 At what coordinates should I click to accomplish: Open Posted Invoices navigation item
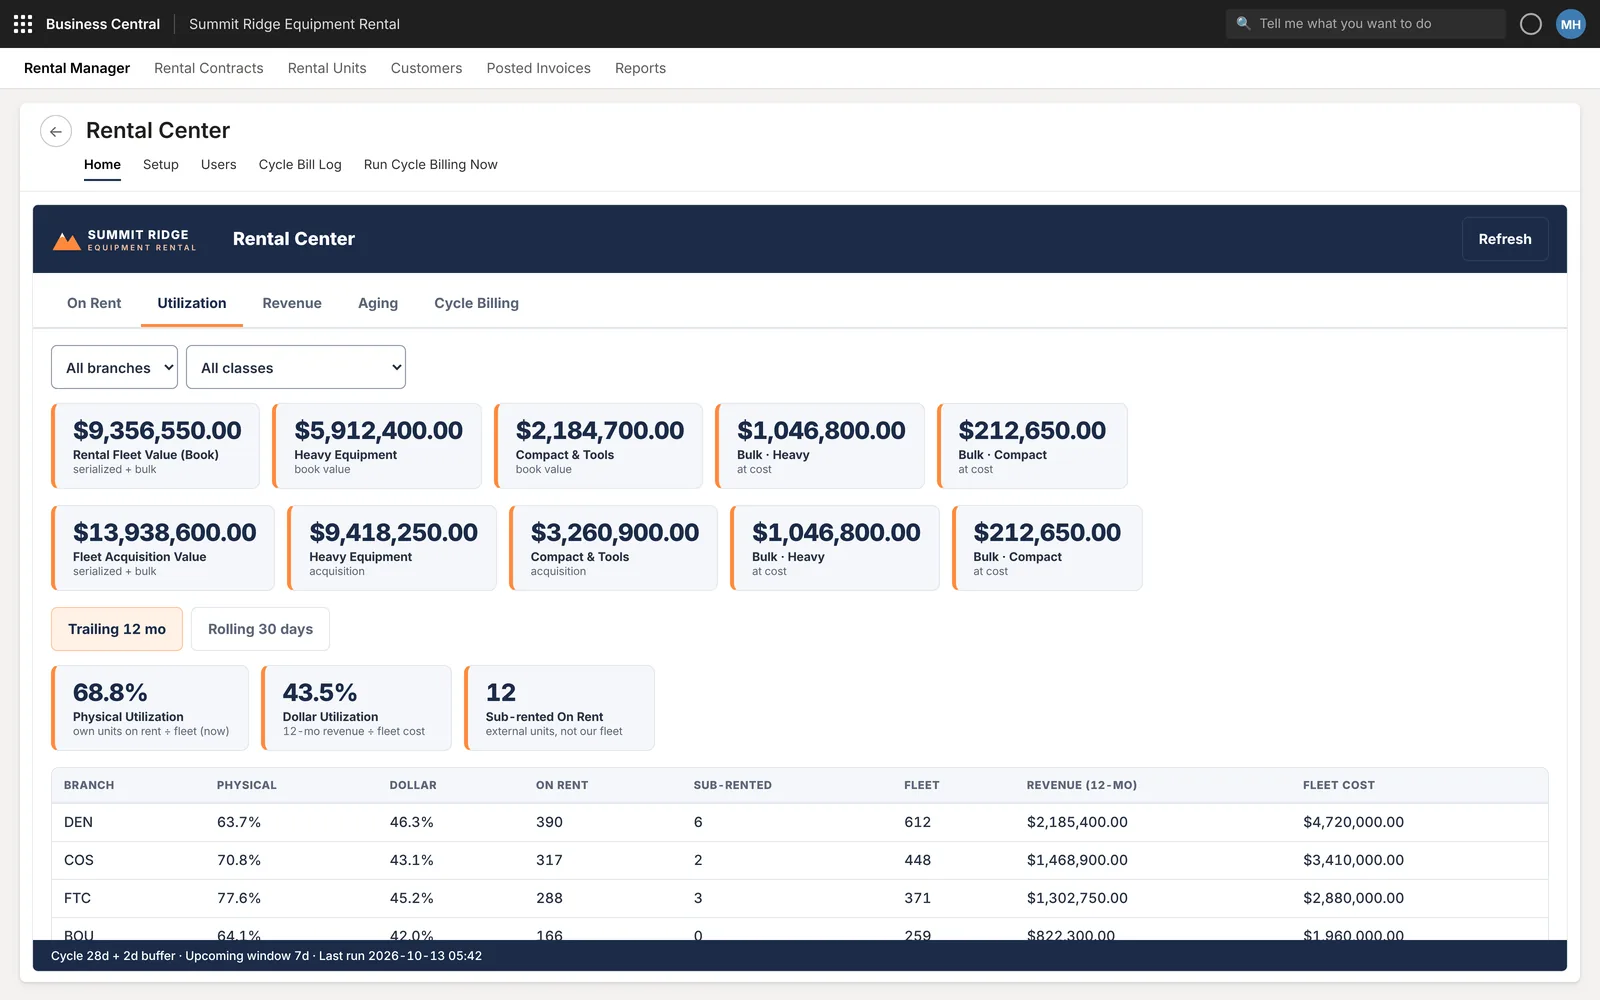539,68
